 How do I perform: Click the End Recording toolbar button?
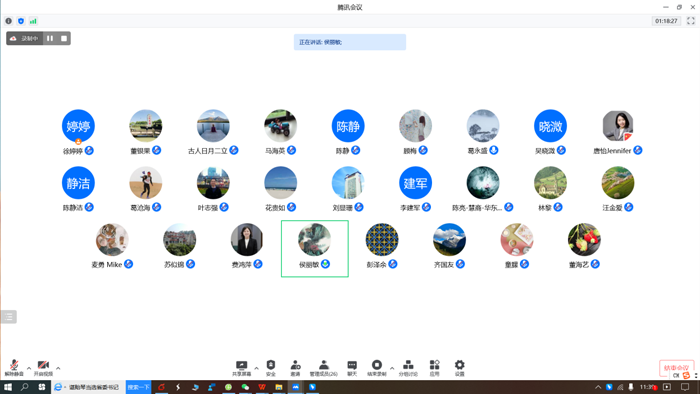pyautogui.click(x=377, y=368)
